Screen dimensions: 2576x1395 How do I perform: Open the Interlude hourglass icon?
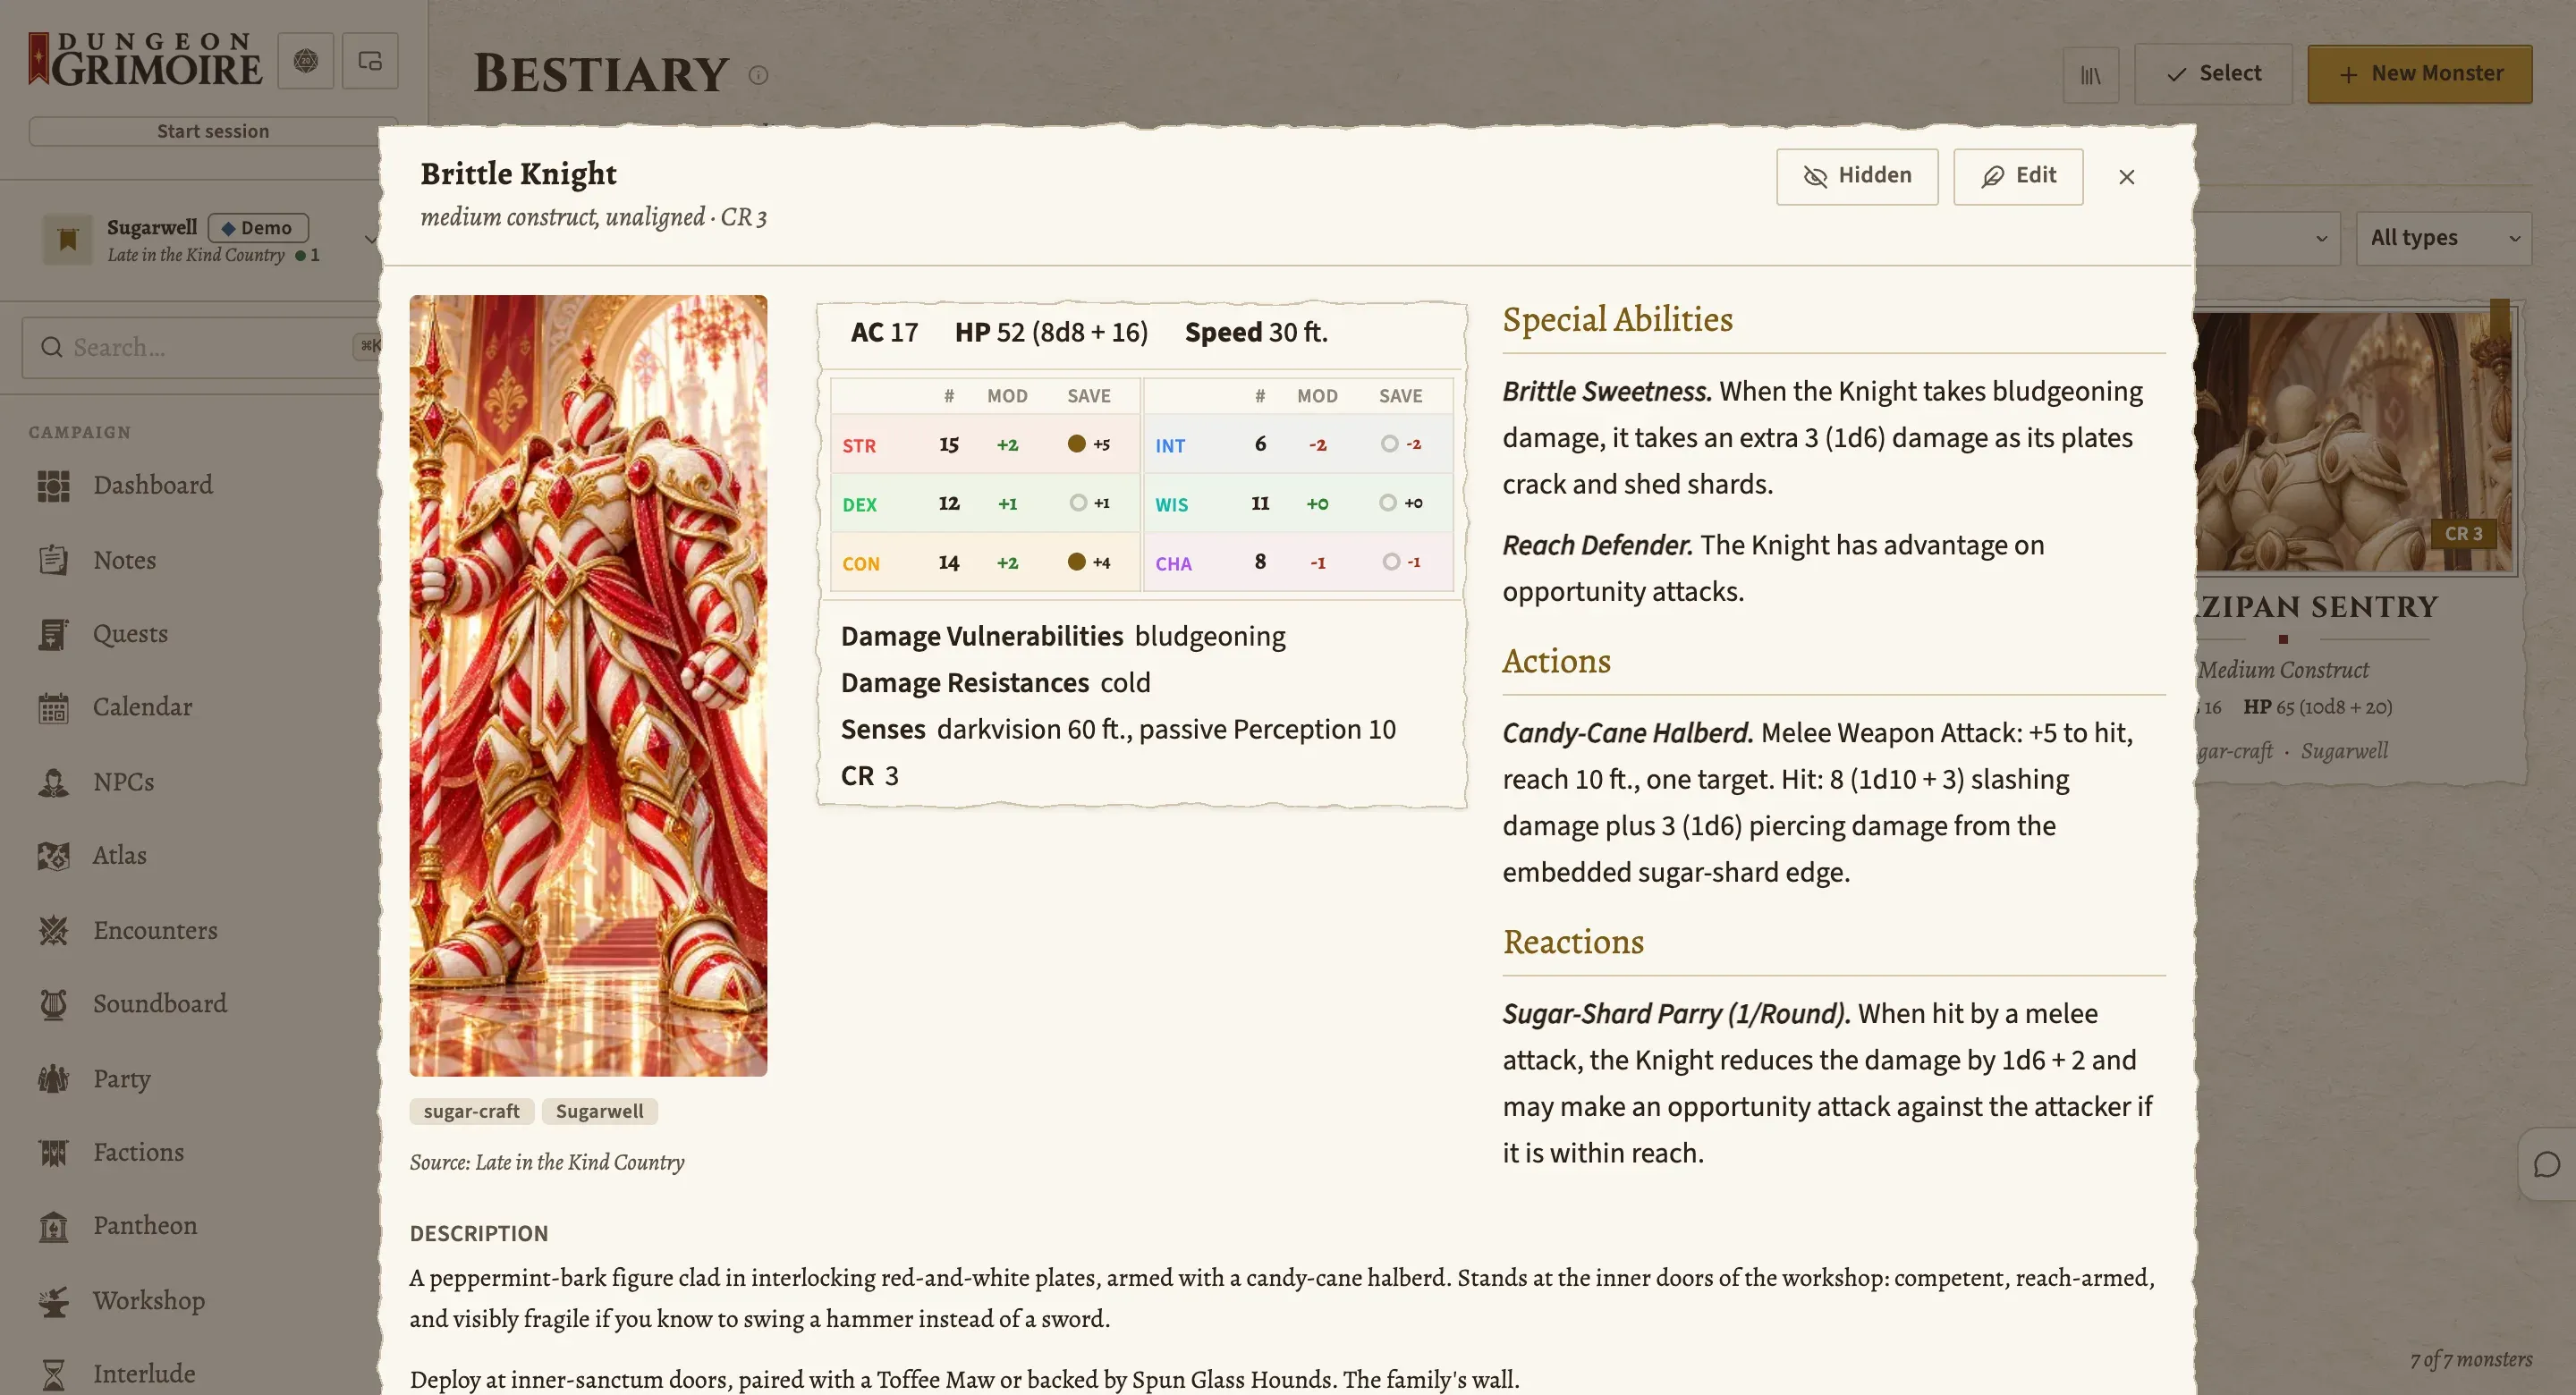[53, 1374]
